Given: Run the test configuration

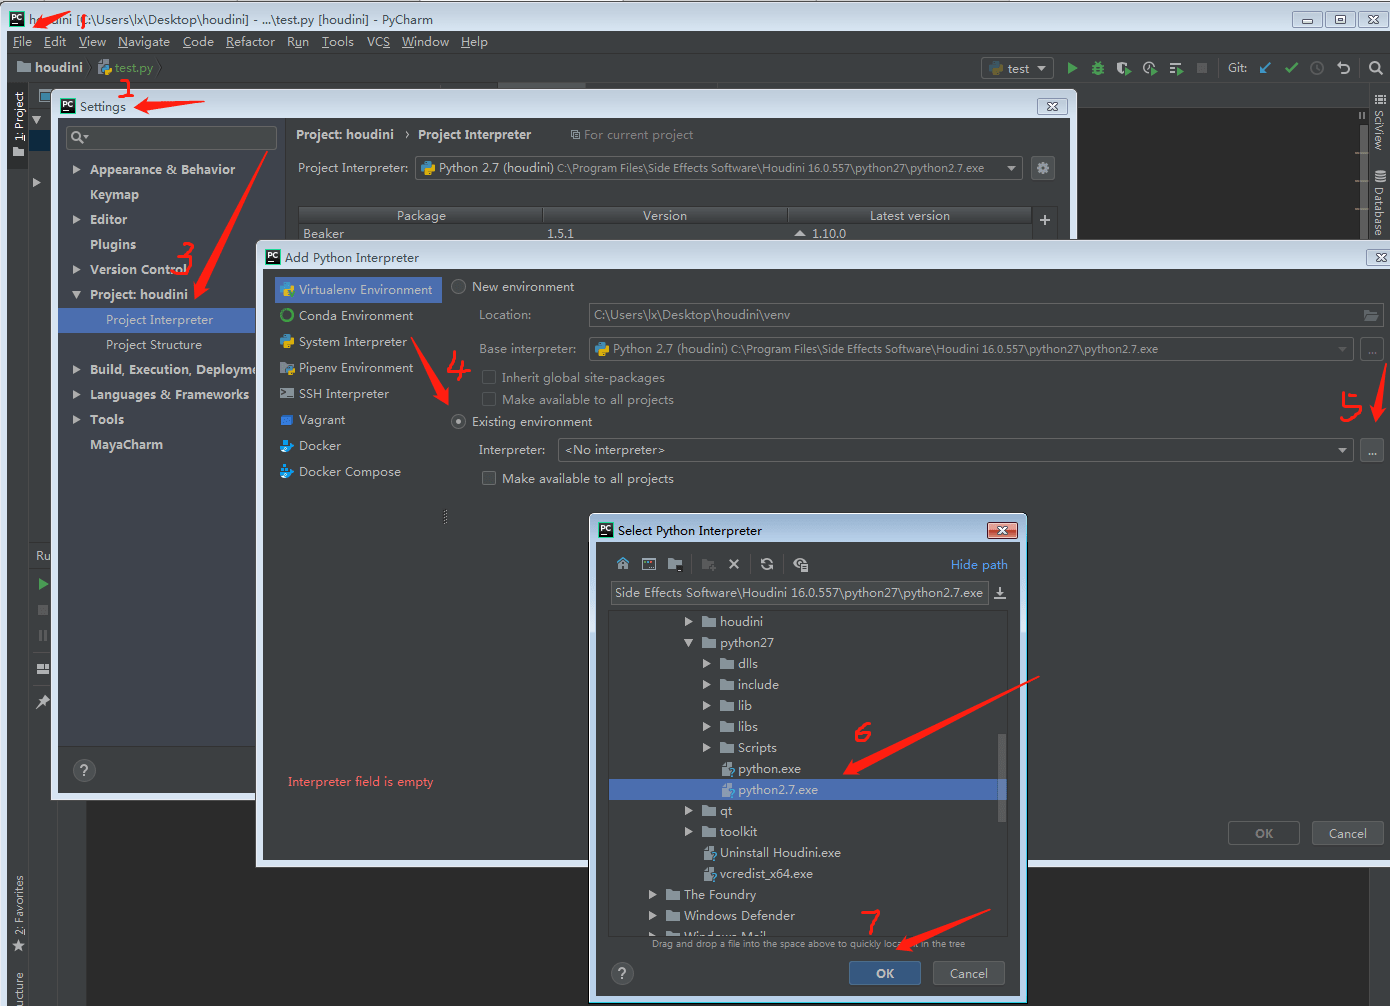Looking at the screenshot, I should [x=1071, y=67].
